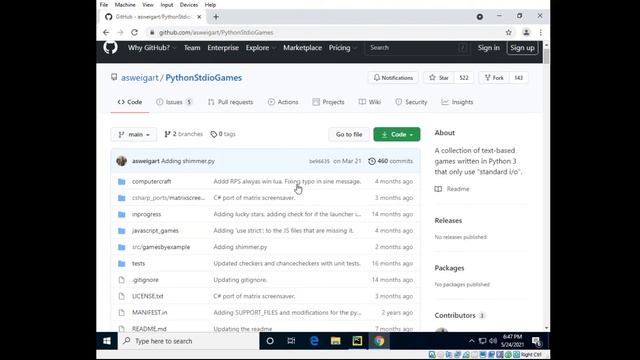This screenshot has height=360, width=640.
Task: Open Task View on the taskbar
Action: 291,341
